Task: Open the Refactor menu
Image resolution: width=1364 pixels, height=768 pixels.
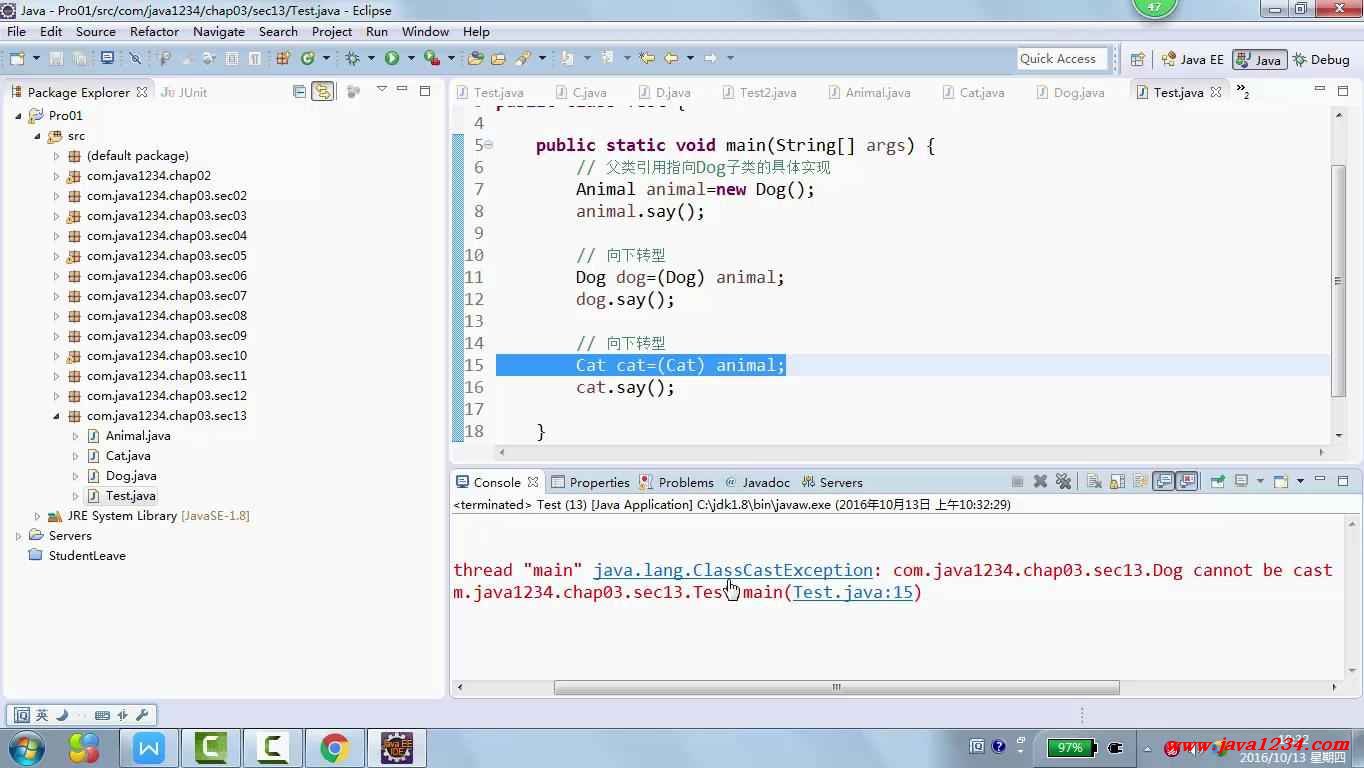Action: pos(154,31)
